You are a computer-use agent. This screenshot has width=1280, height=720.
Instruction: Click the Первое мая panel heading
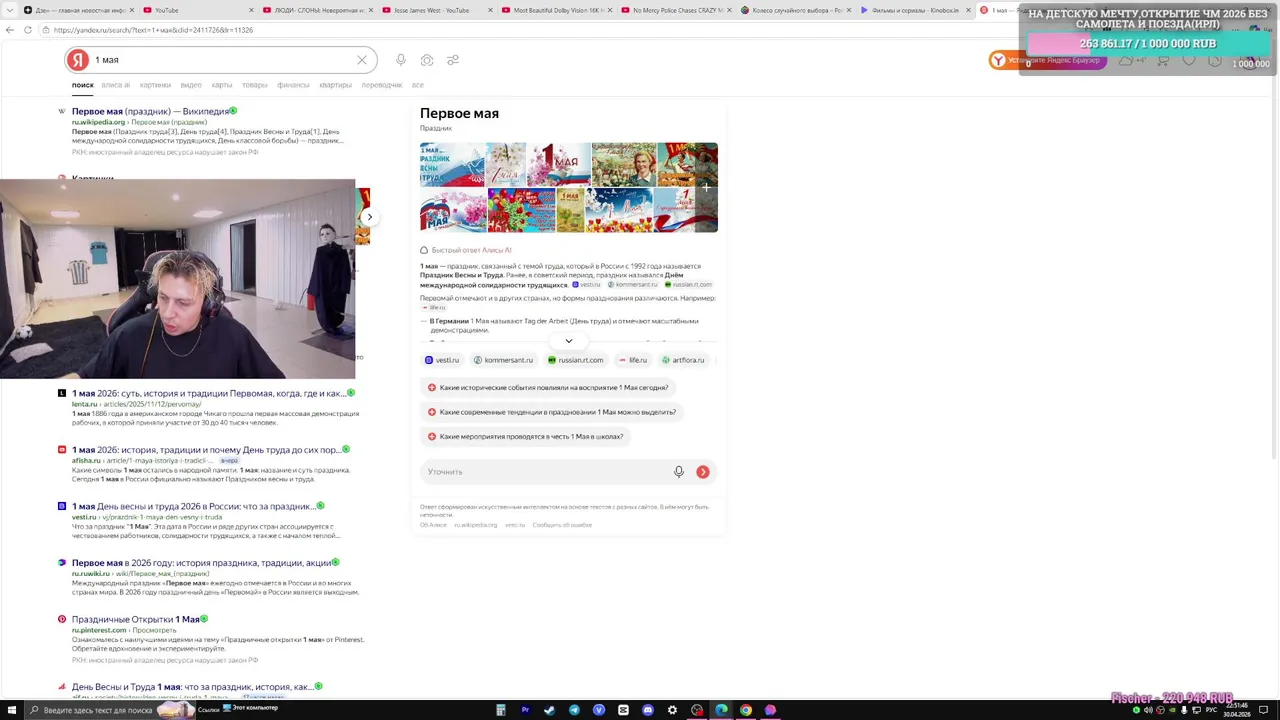click(x=459, y=113)
